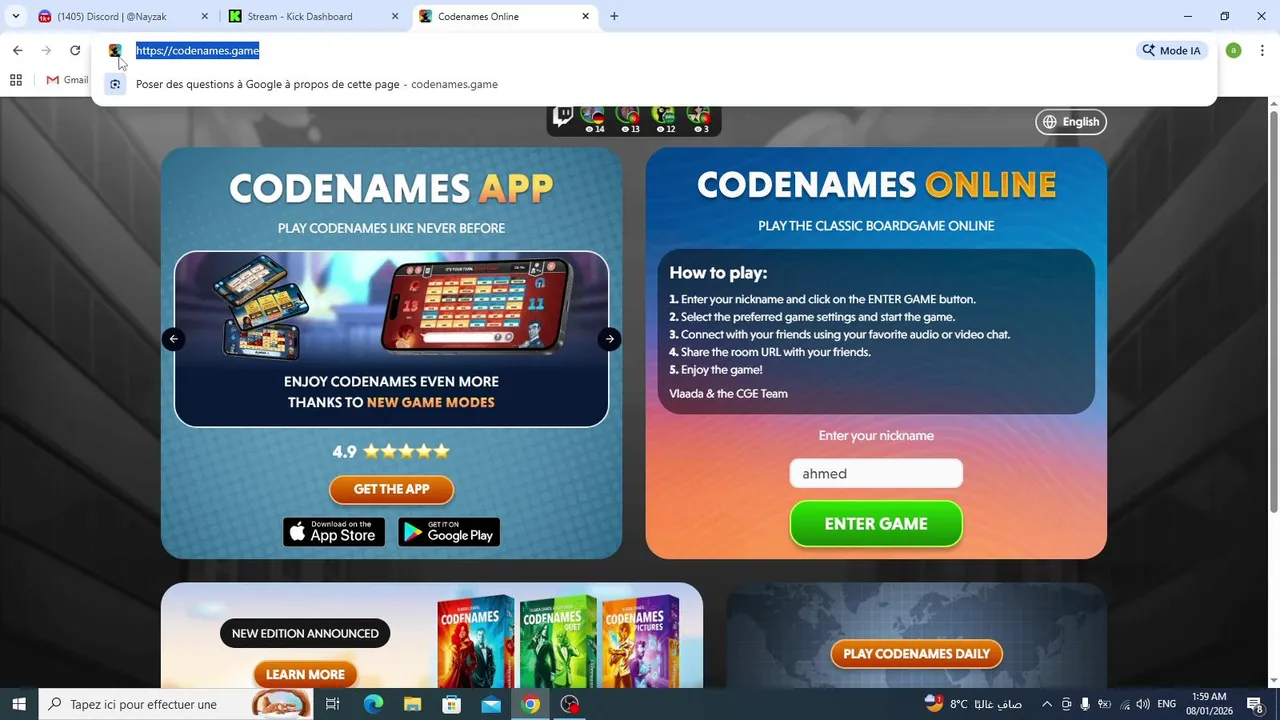Open the Gmail bookmark

[67, 80]
